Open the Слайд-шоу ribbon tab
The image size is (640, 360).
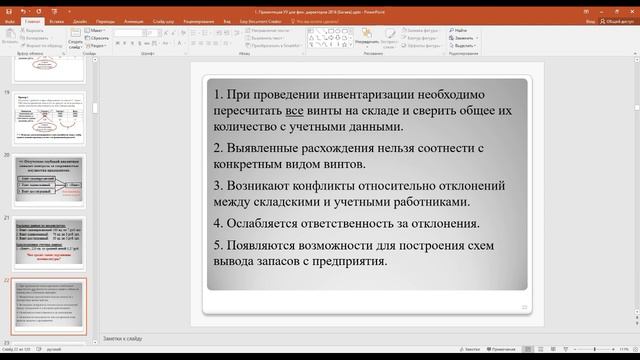pyautogui.click(x=163, y=21)
